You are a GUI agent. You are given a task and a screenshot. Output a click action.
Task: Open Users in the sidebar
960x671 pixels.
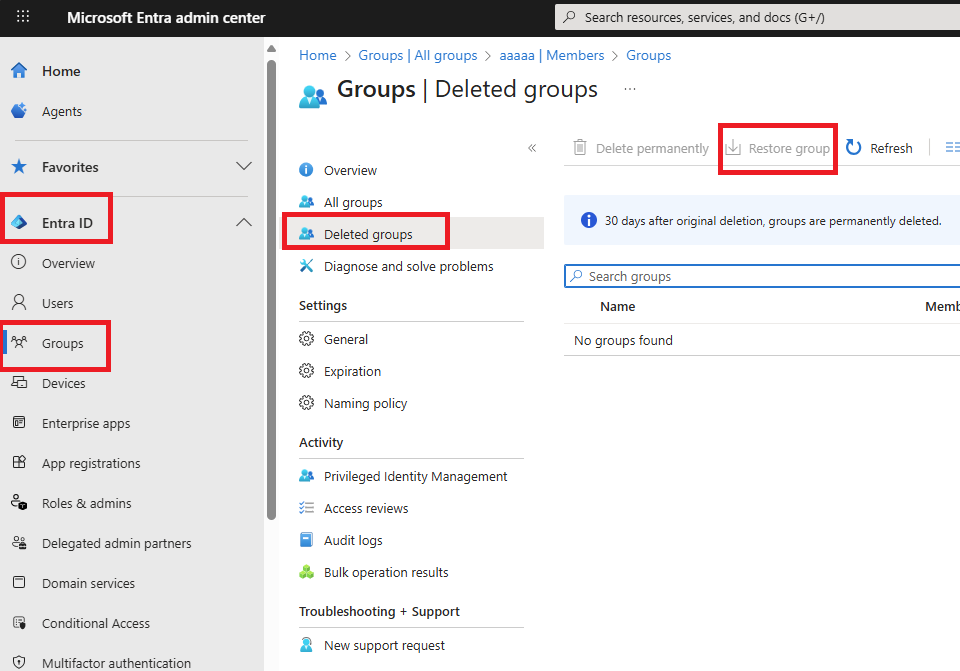(x=58, y=303)
